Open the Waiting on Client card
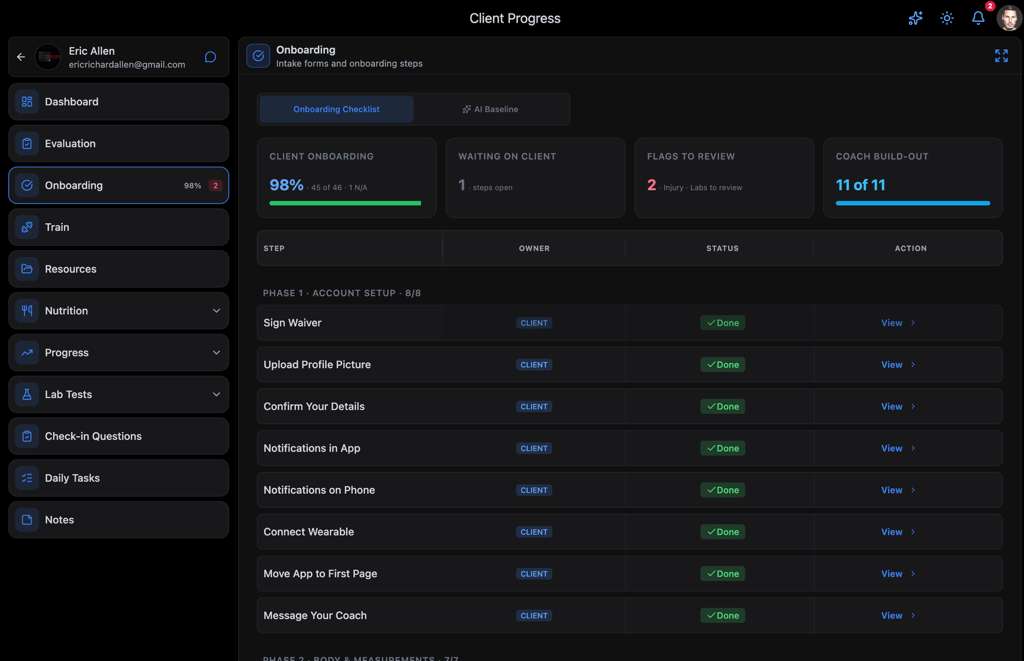The width and height of the screenshot is (1024, 661). [x=535, y=178]
